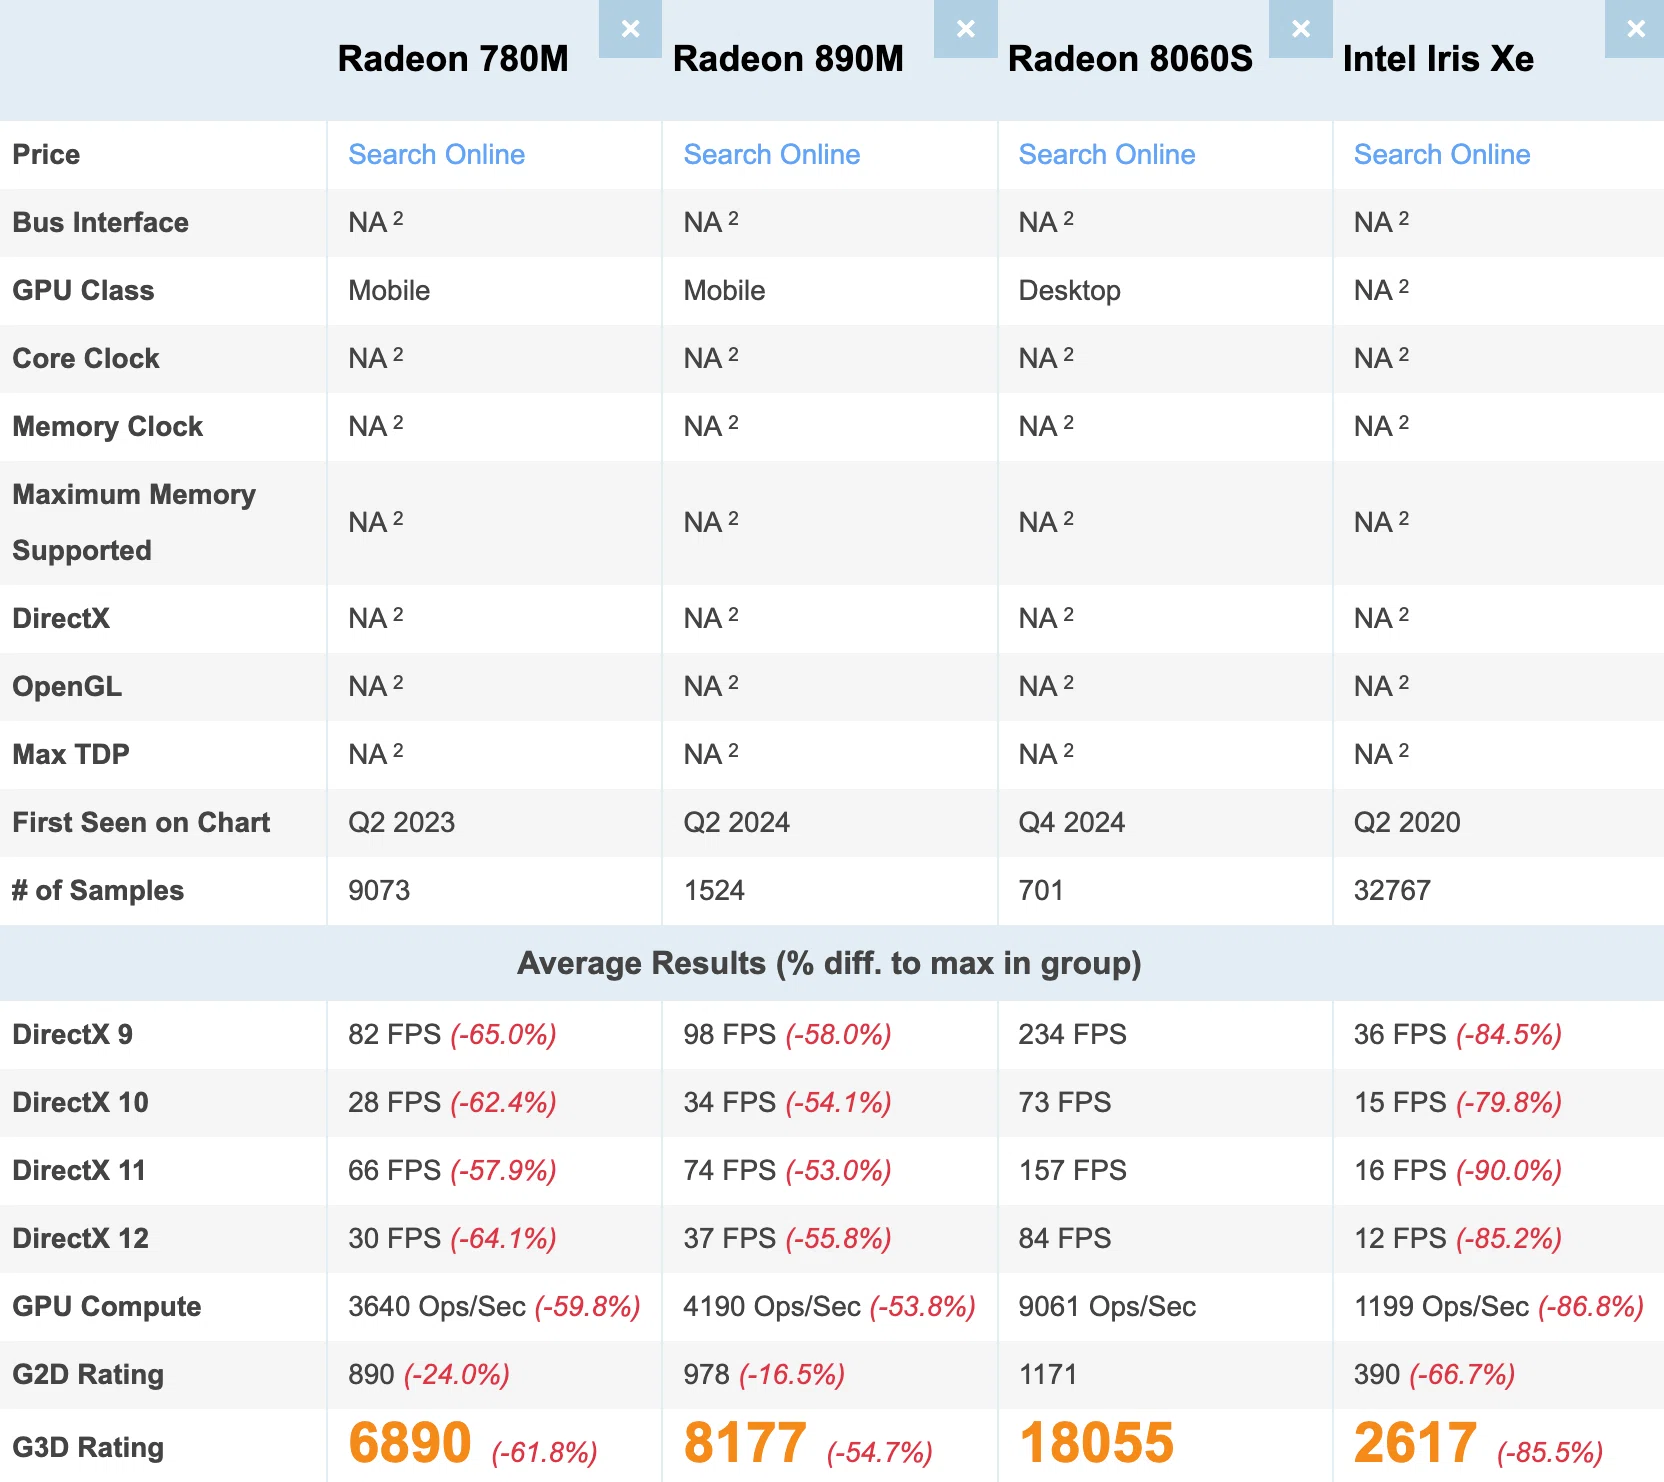
Task: Click the 9061 Ops/Sec GPU Compute result
Action: [x=1107, y=1306]
